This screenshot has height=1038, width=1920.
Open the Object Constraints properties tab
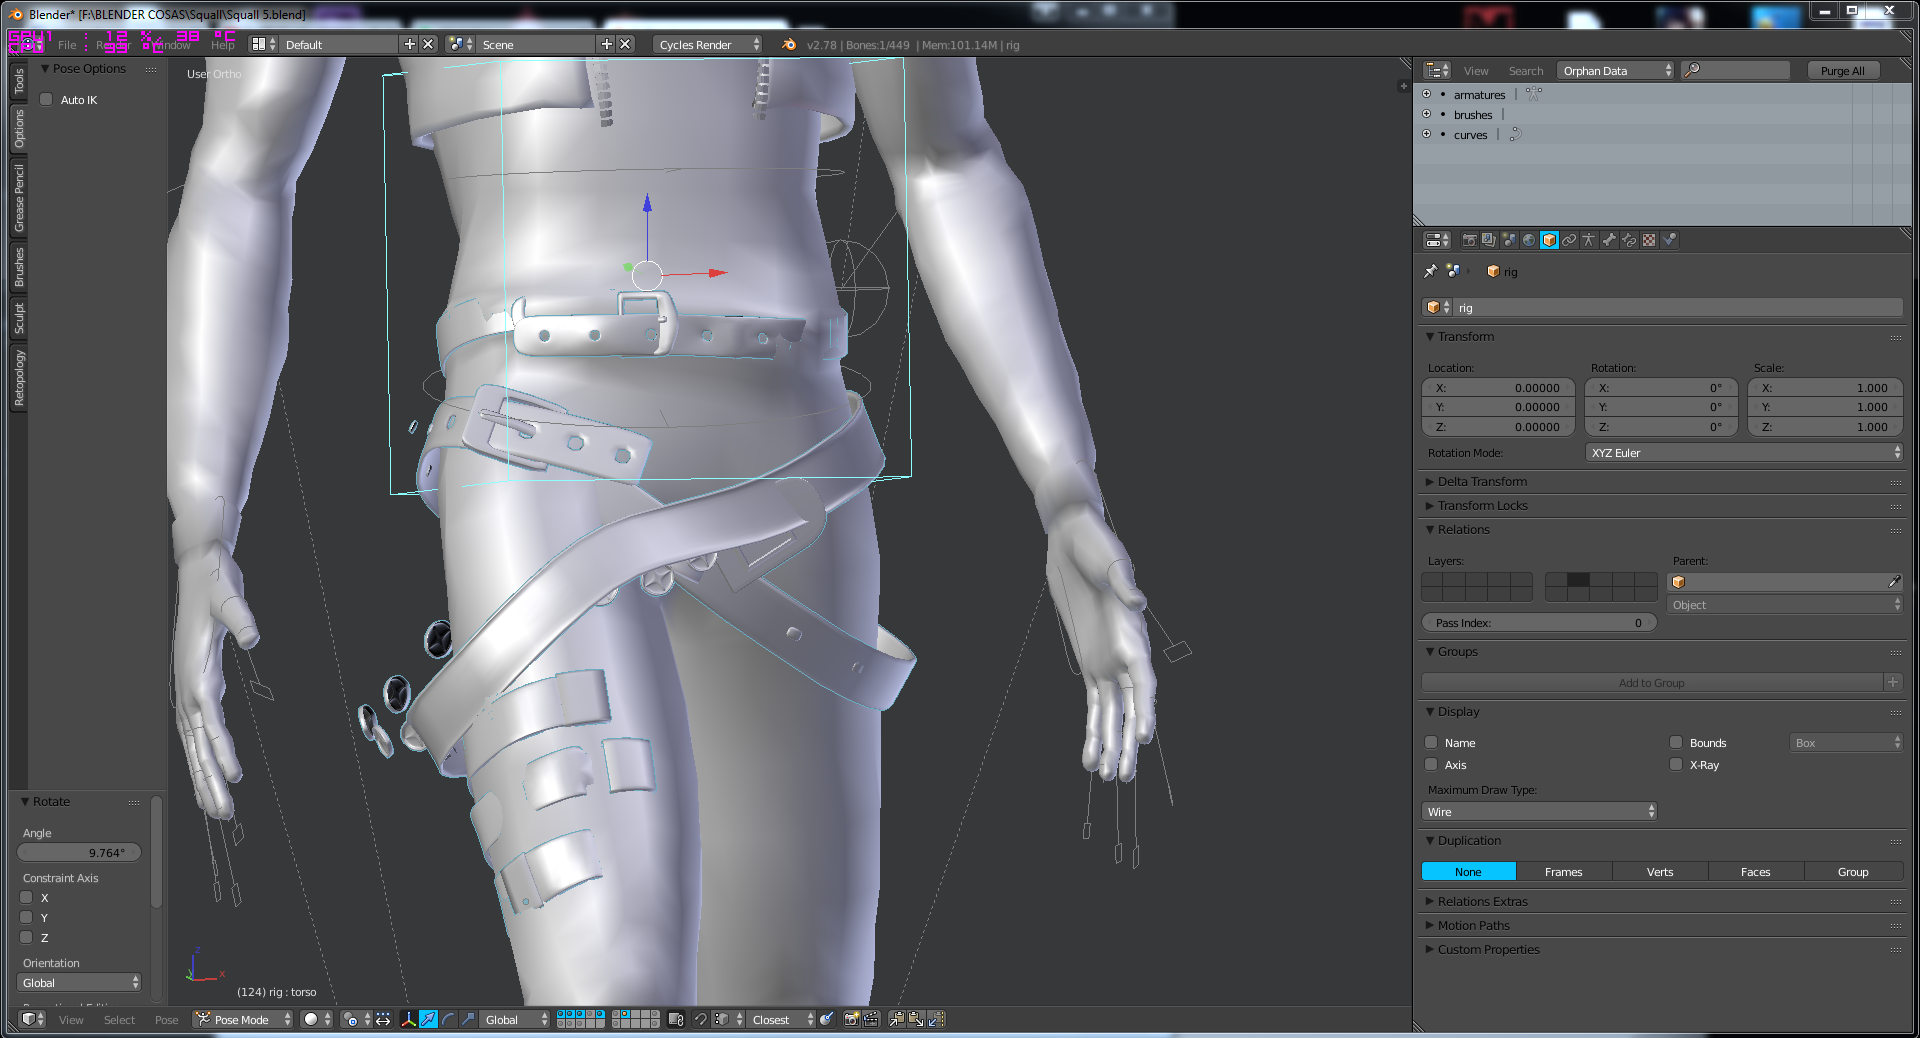click(x=1569, y=240)
